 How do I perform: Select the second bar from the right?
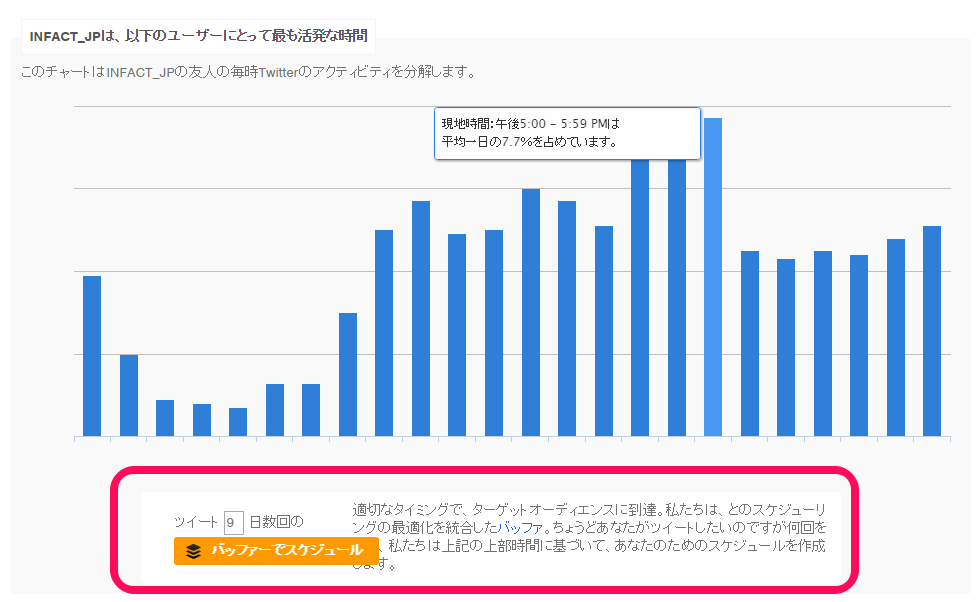click(x=895, y=337)
